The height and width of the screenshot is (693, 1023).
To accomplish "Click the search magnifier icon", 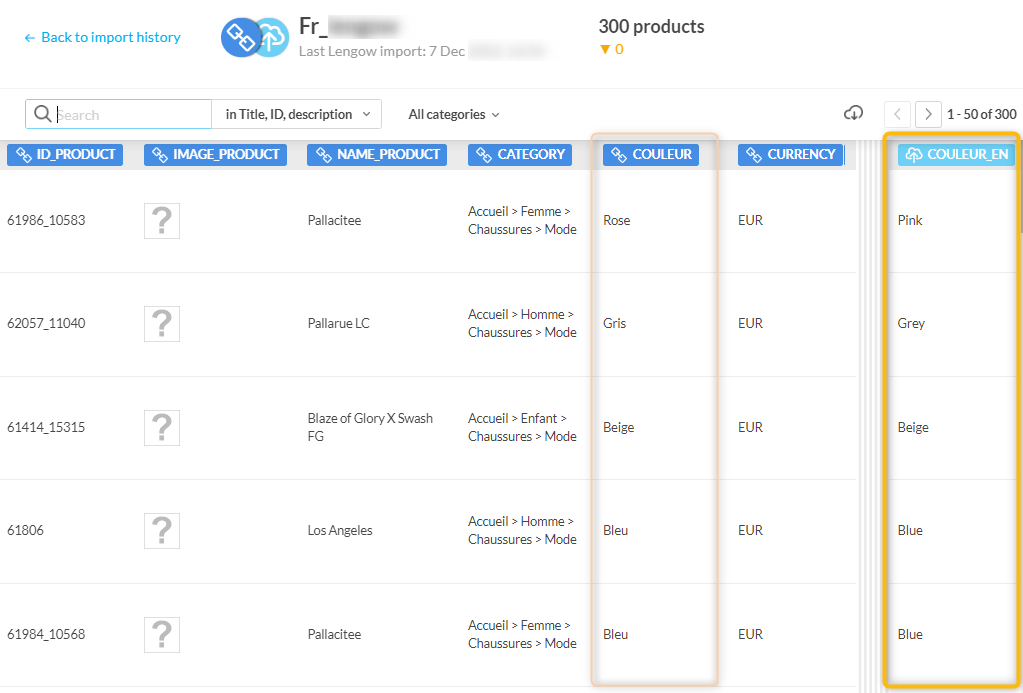I will point(43,114).
